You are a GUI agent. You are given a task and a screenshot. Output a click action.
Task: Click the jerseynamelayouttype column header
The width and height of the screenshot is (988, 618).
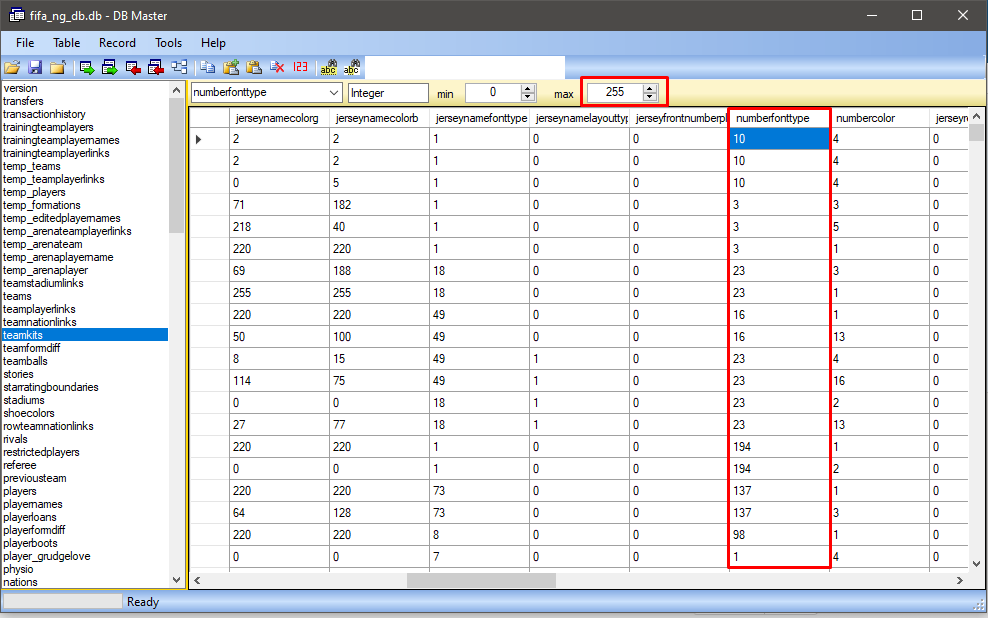(x=580, y=118)
